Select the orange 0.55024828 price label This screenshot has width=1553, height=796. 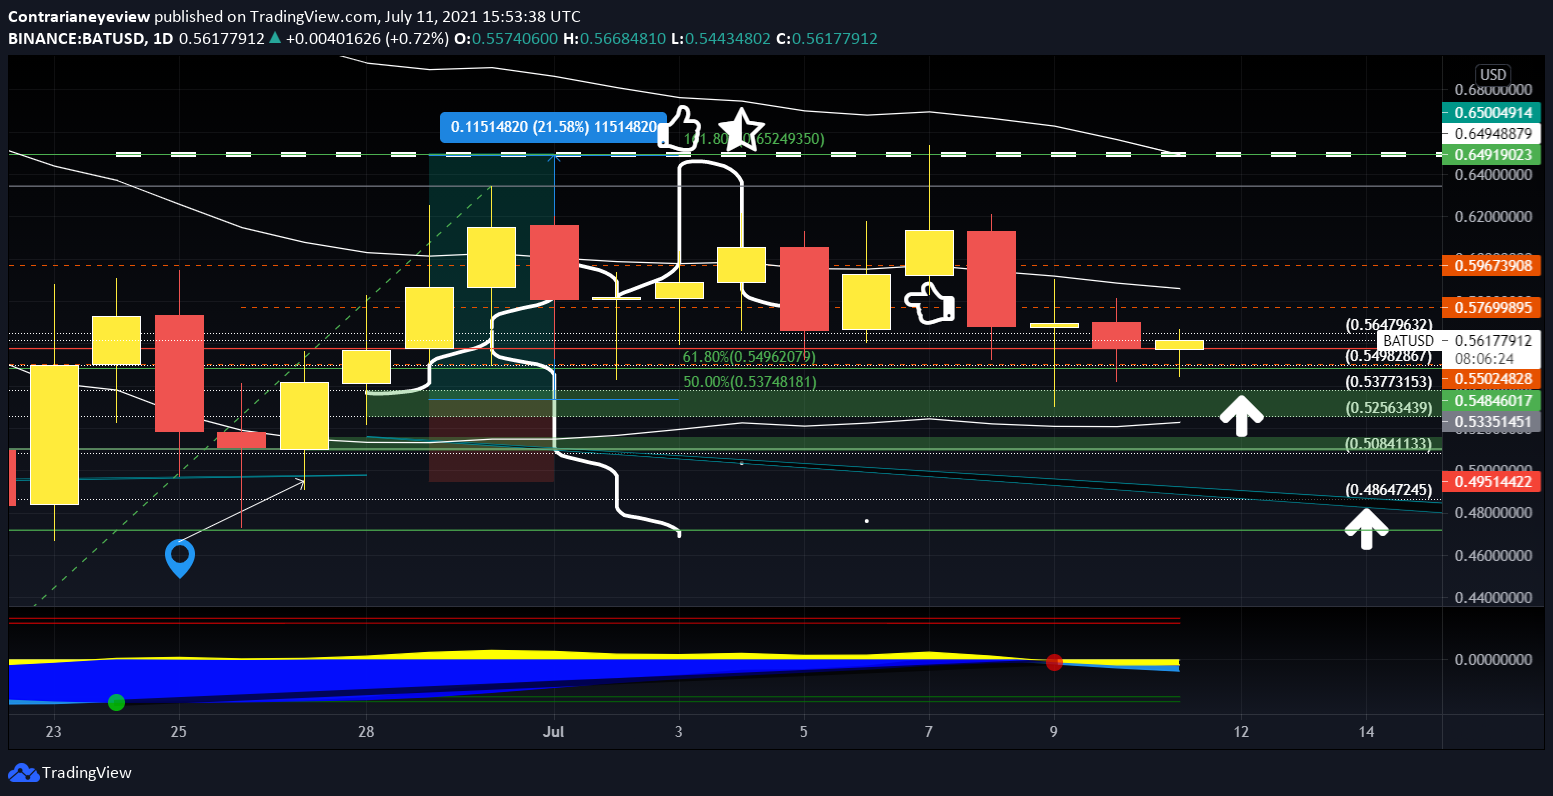1493,379
